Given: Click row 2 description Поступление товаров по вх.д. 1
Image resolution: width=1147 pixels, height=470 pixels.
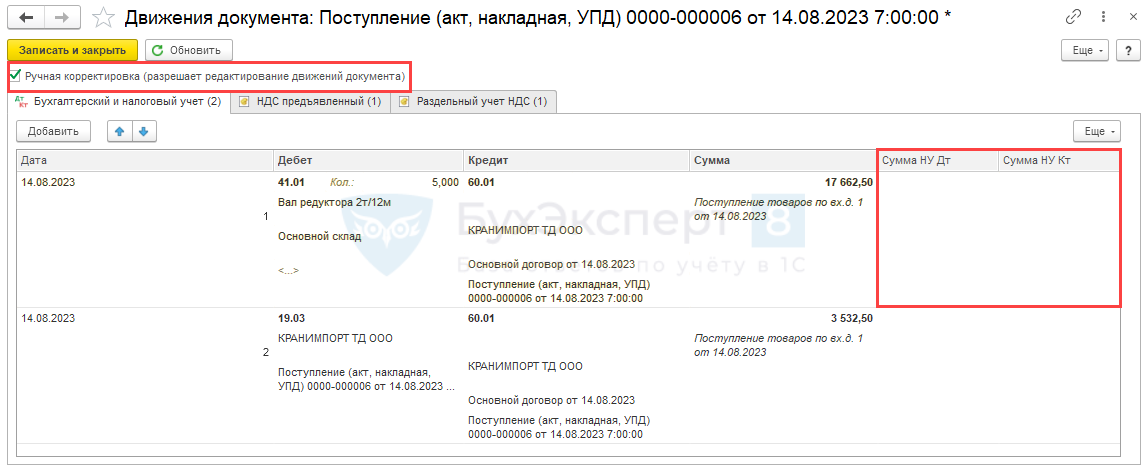Looking at the screenshot, I should click(779, 338).
